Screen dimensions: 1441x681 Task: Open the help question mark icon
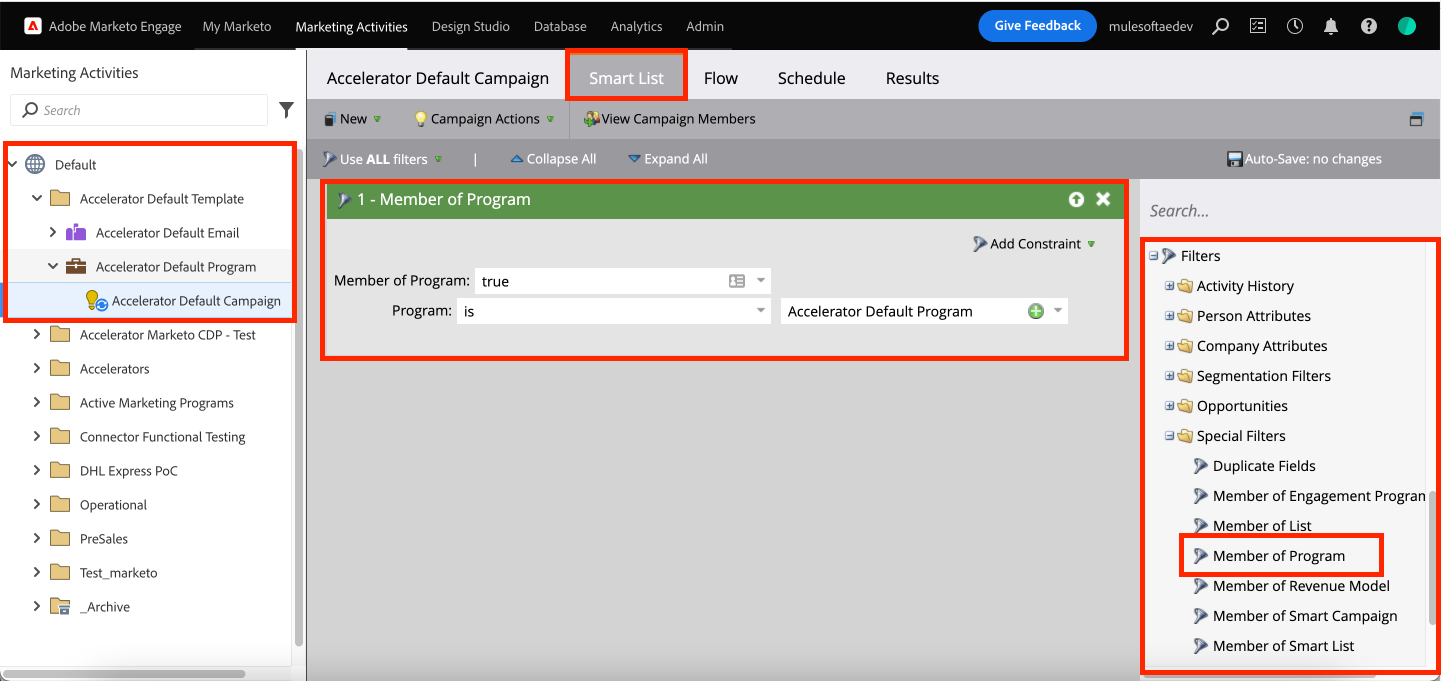point(1369,27)
